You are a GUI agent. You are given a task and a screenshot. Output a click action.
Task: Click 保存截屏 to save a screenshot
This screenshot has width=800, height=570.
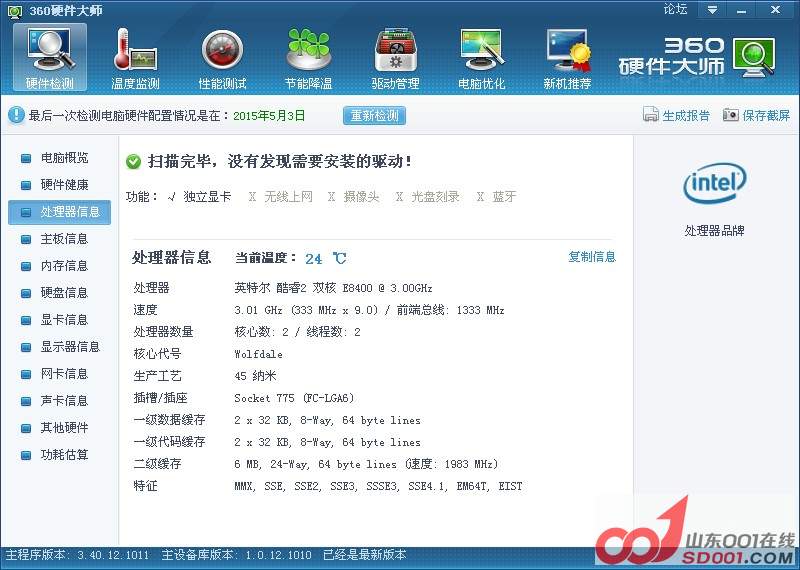(x=766, y=115)
